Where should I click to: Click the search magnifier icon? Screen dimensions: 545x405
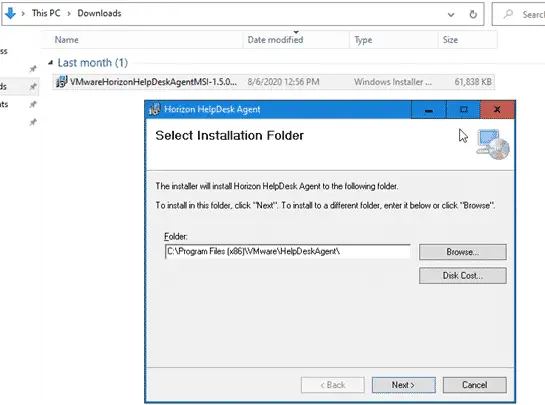(508, 14)
